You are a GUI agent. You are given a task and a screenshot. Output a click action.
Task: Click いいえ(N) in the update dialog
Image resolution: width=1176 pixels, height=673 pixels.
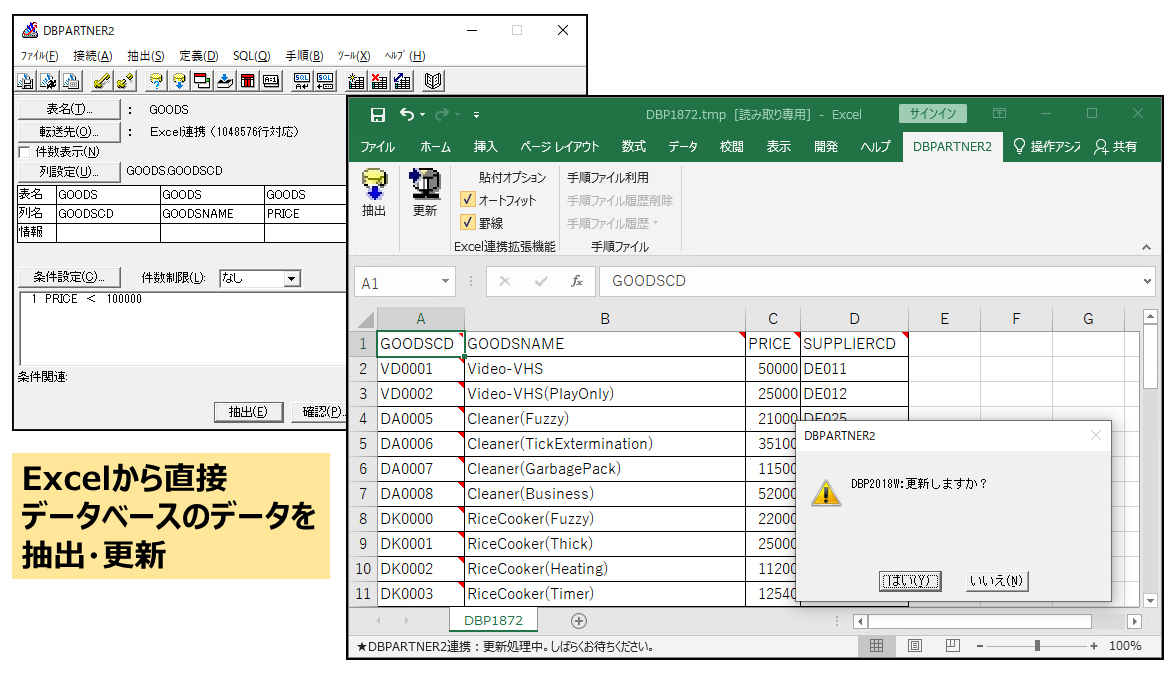point(997,581)
